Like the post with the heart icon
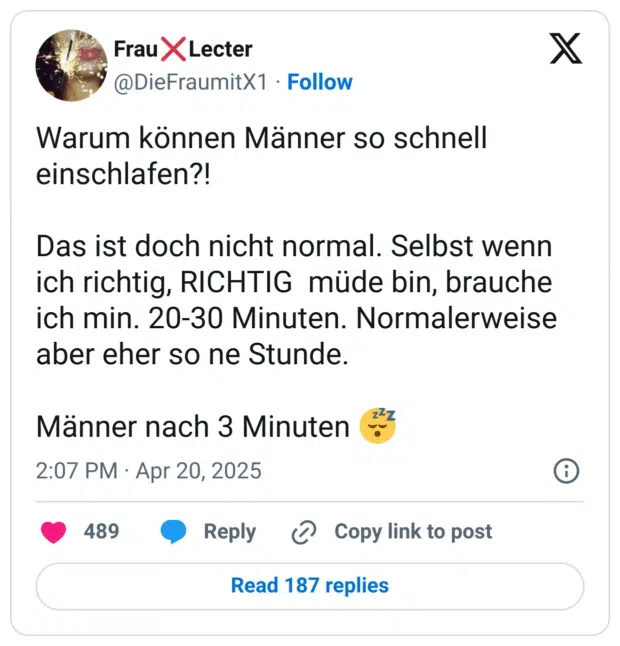Viewport: 620px width, 646px height. pos(53,532)
